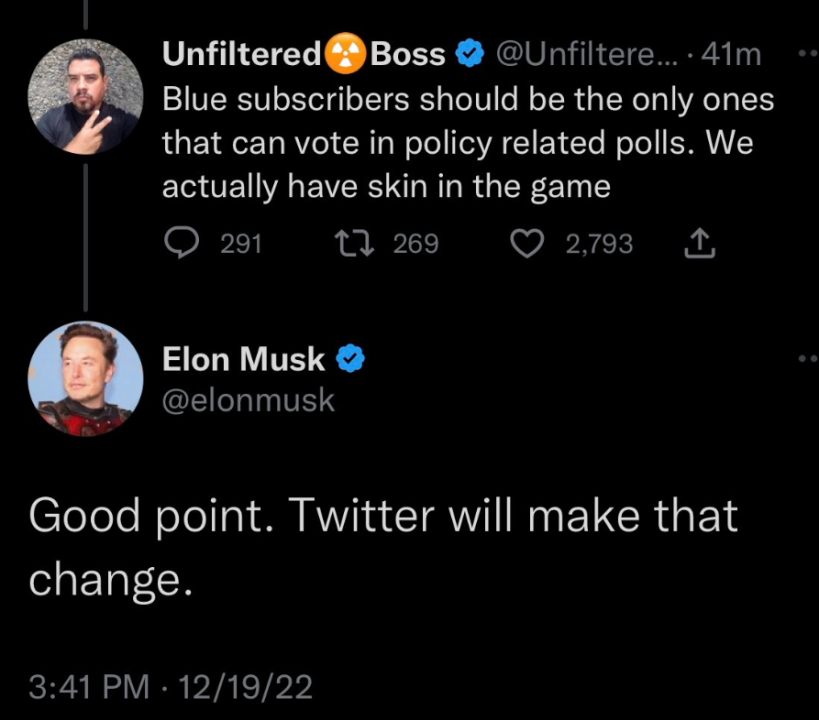Click the radioactive emoji in the username
The height and width of the screenshot is (720, 819).
(x=345, y=55)
